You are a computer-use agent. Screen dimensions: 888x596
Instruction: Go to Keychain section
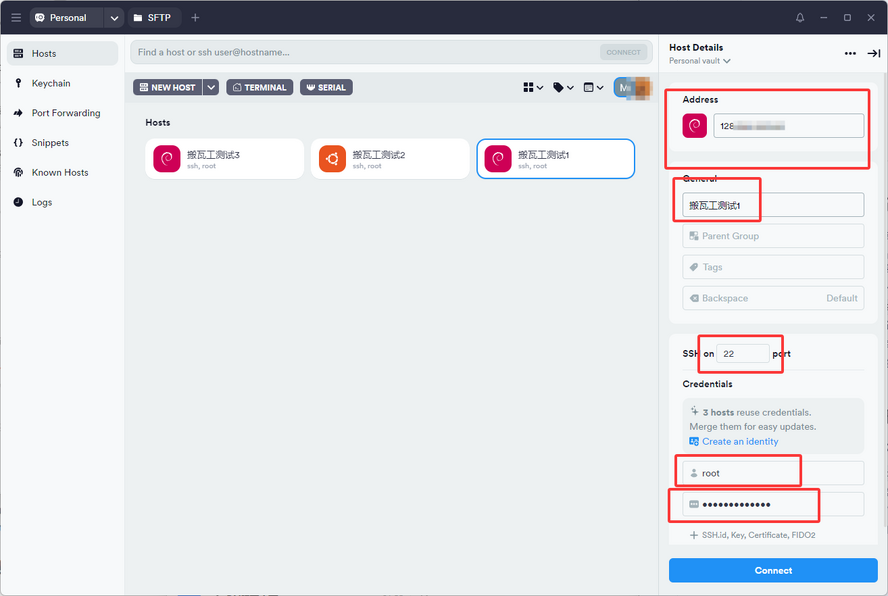50,83
